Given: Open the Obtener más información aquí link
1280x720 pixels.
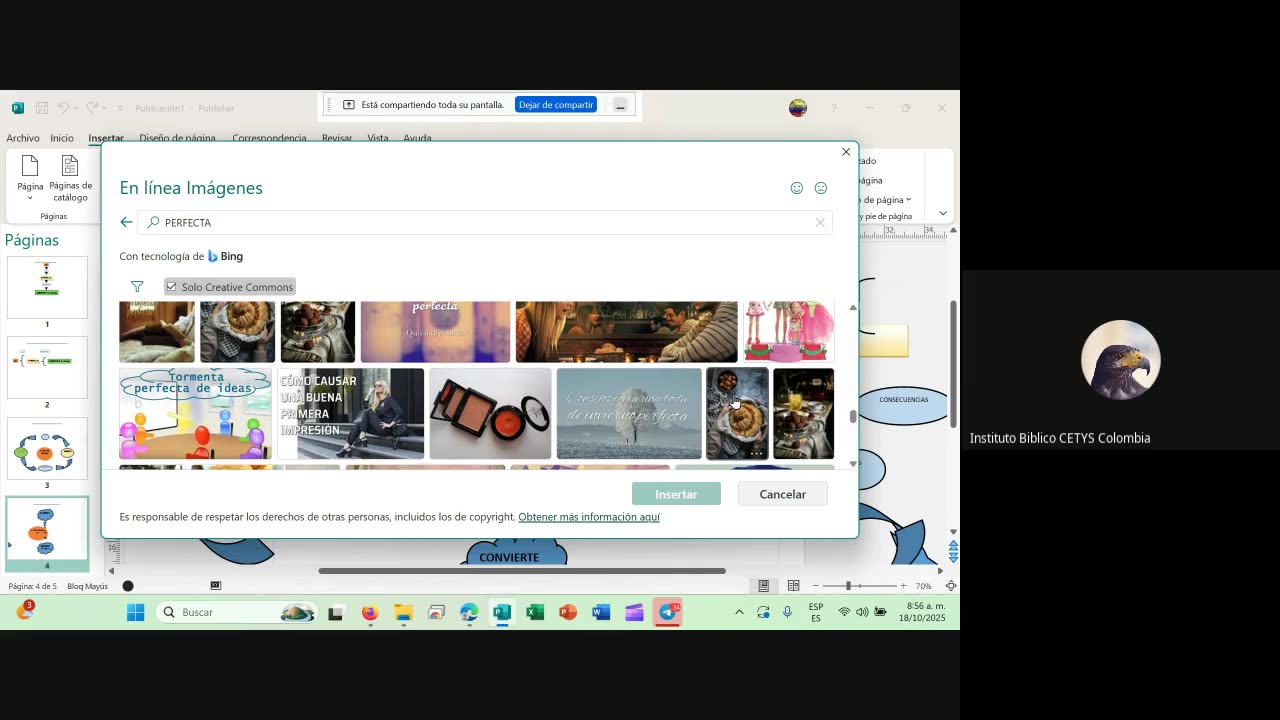Looking at the screenshot, I should (x=589, y=517).
